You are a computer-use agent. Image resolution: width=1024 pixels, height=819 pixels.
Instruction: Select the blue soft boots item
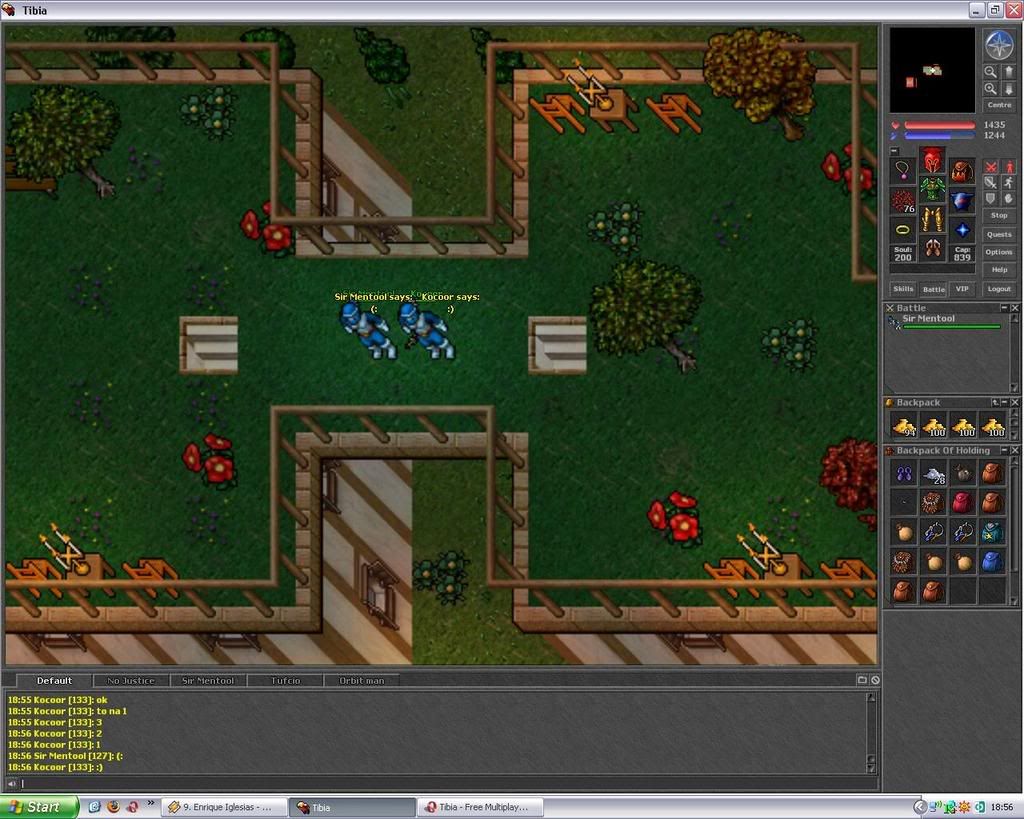[x=904, y=473]
